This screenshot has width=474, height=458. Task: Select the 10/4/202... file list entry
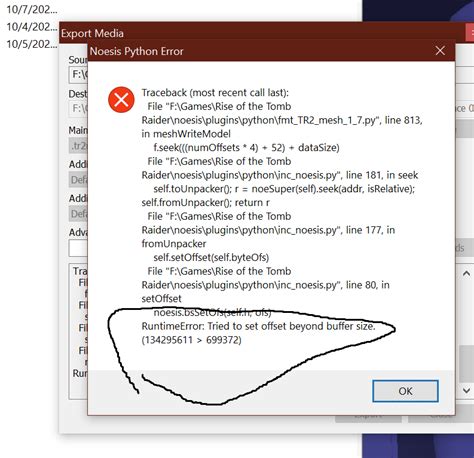click(x=32, y=27)
